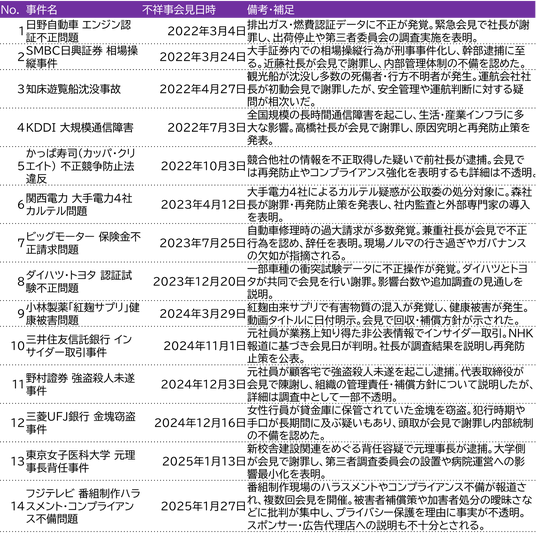Screen dimensions: 536x538
Task: Click the date 2025年1月13日
Action: [x=204, y=461]
